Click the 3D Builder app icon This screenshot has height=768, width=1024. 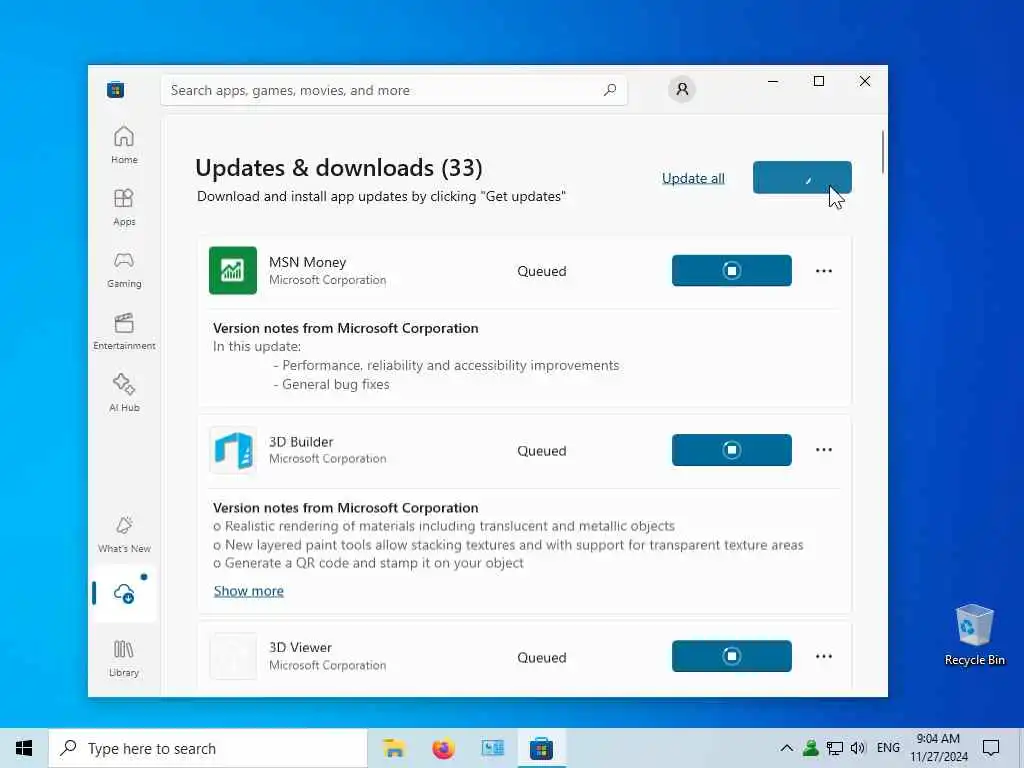coord(232,450)
